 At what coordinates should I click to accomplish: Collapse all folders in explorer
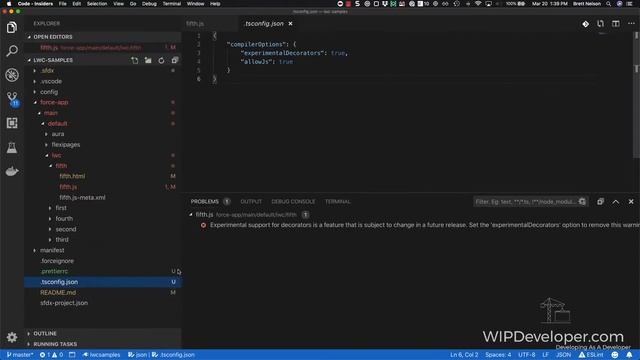click(175, 60)
